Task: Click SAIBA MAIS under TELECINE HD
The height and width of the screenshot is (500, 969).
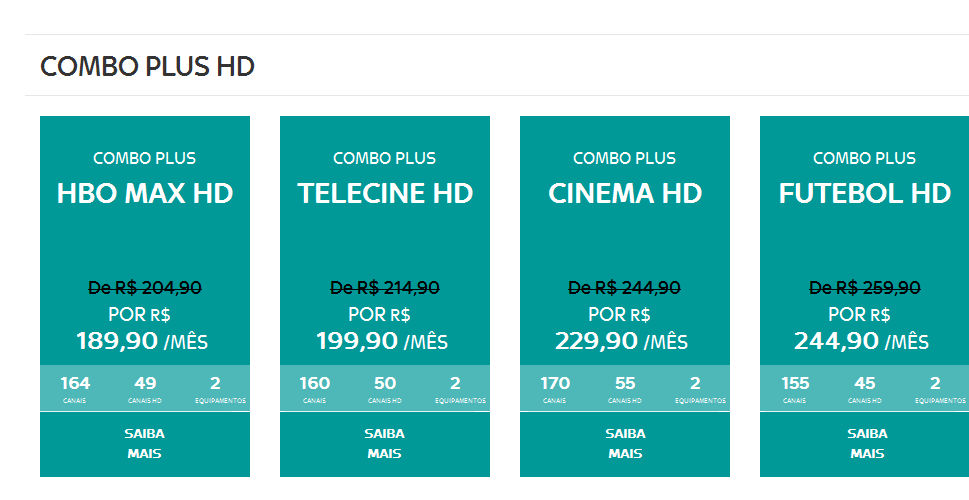Action: [384, 444]
